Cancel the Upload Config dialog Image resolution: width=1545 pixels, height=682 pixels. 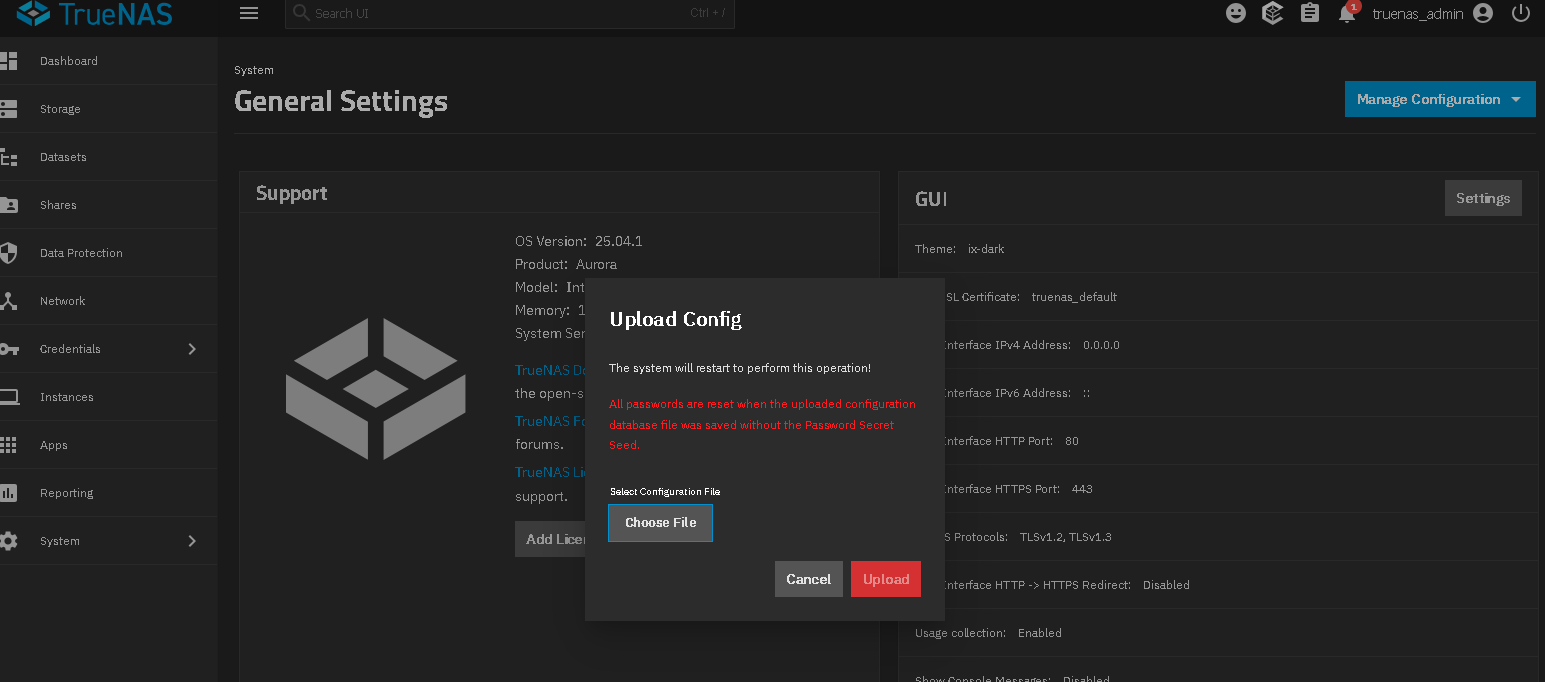click(x=808, y=579)
